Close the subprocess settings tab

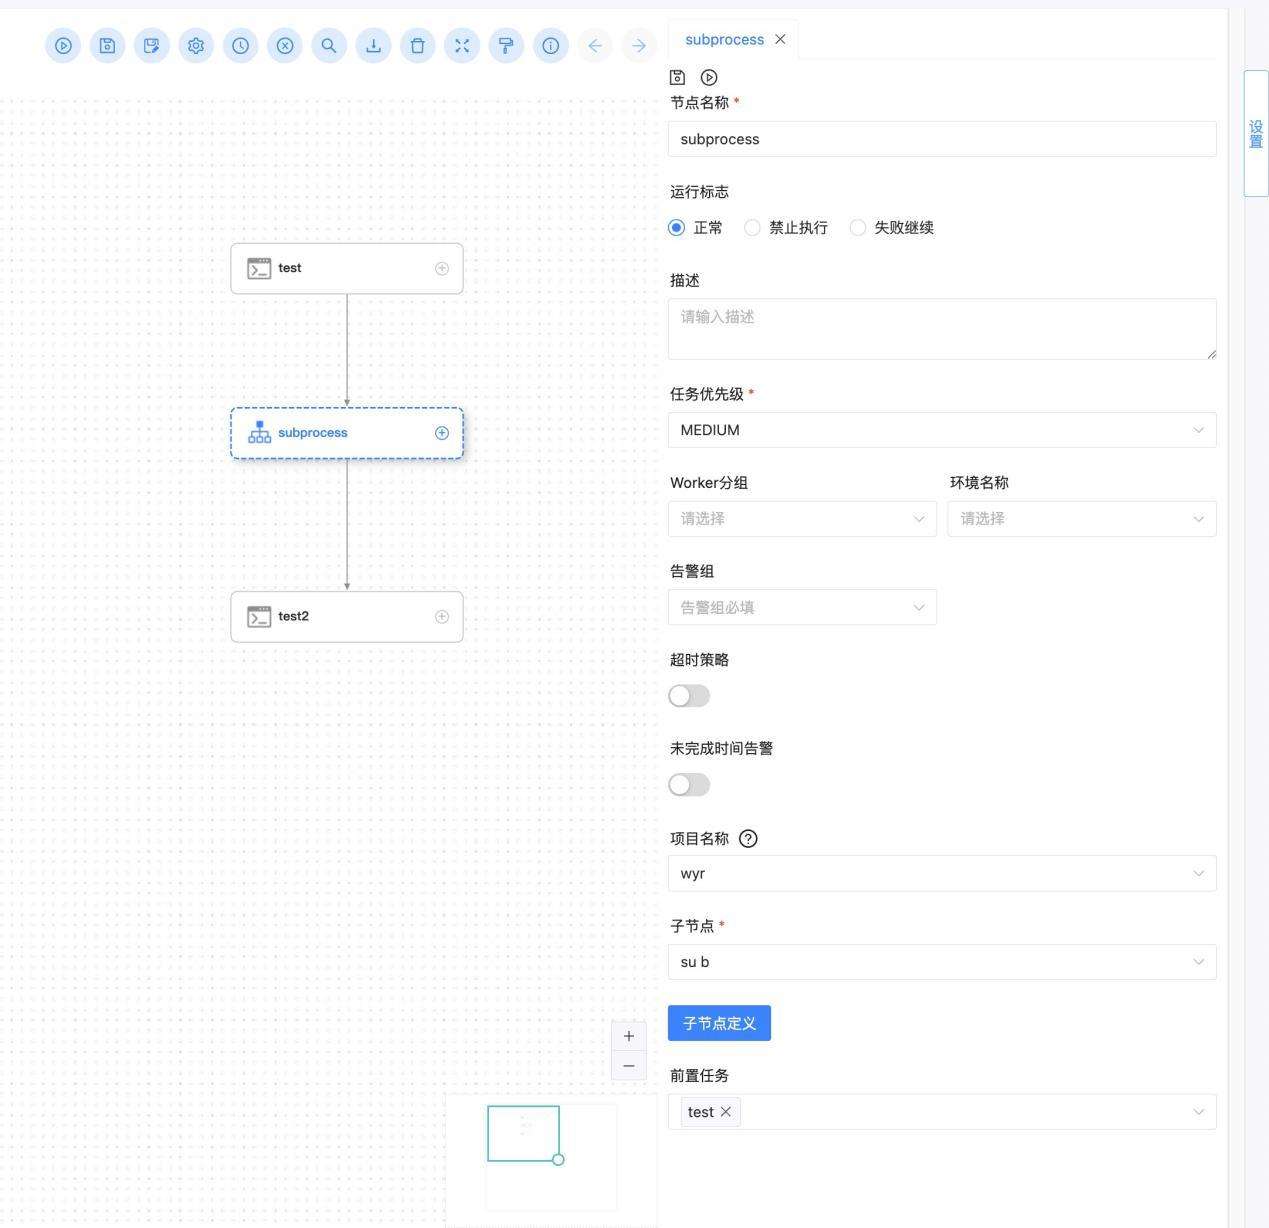coord(780,39)
